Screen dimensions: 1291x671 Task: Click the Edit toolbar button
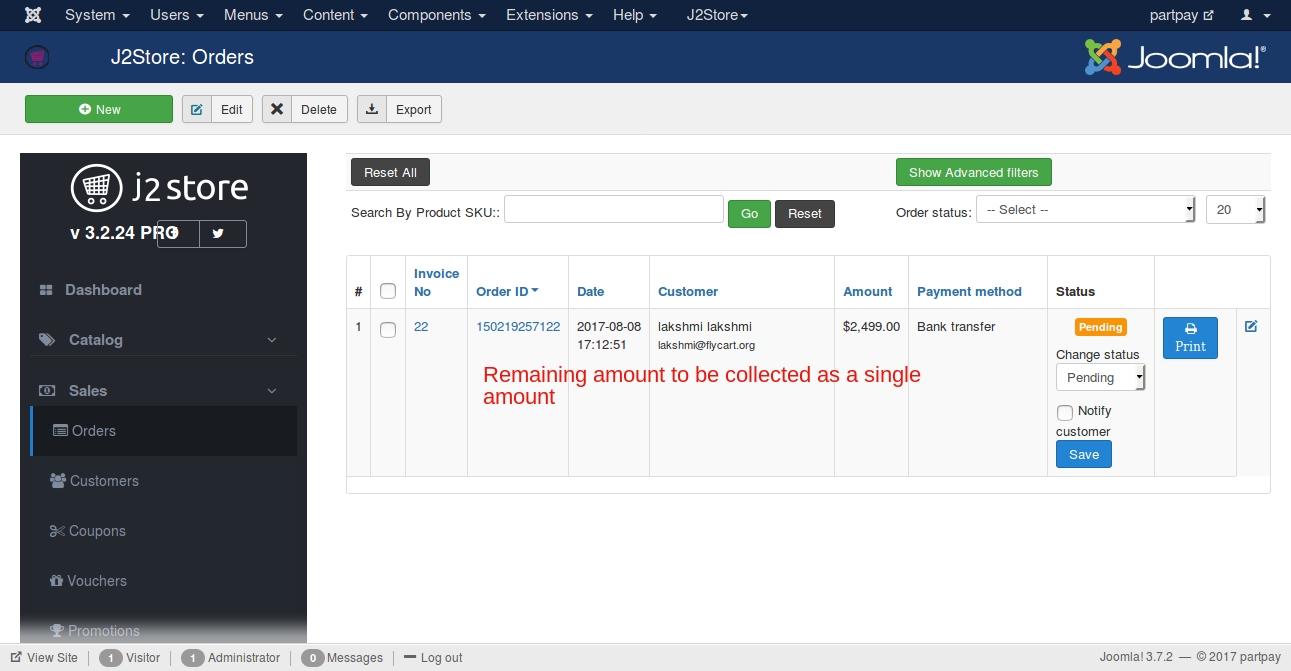217,110
